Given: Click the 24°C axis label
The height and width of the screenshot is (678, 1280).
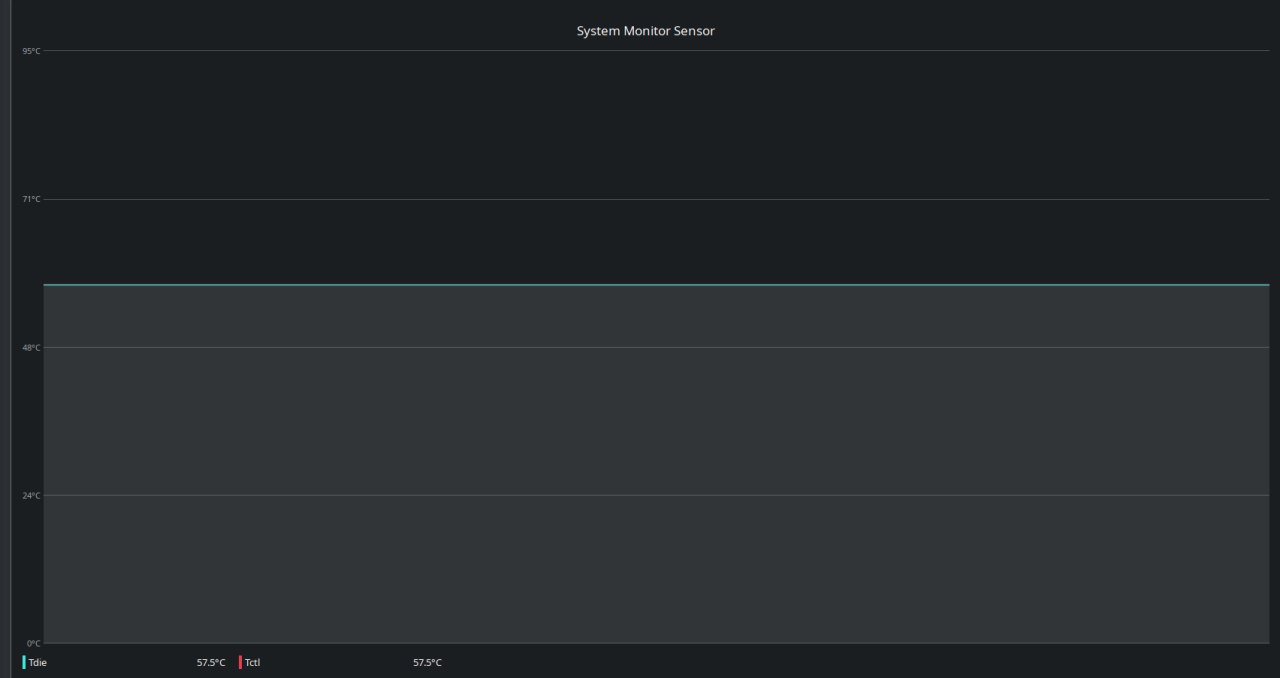Looking at the screenshot, I should [31, 495].
